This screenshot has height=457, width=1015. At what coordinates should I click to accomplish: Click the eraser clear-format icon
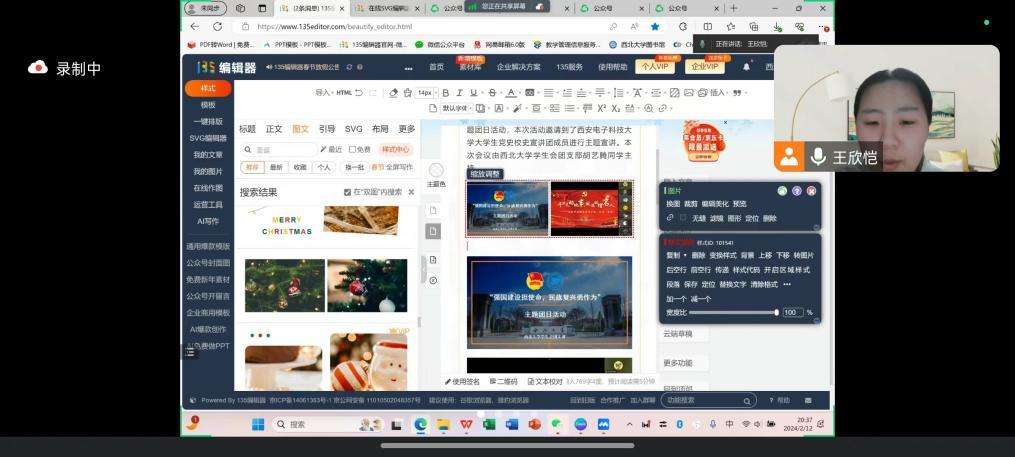393,93
